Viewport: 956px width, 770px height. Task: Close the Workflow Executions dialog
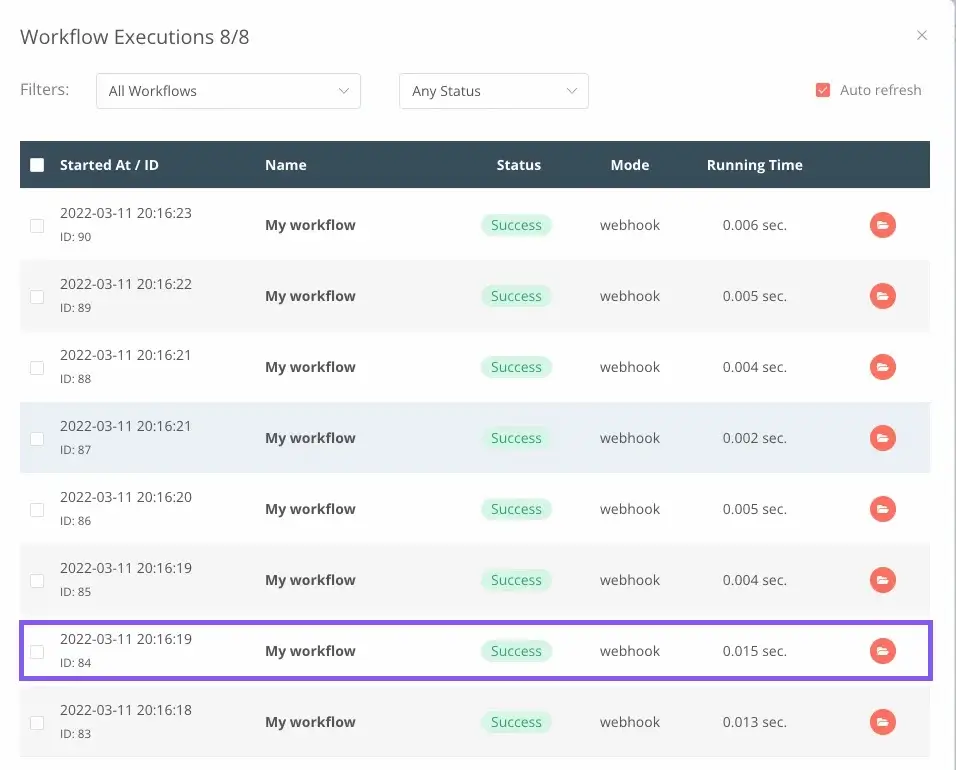(922, 35)
